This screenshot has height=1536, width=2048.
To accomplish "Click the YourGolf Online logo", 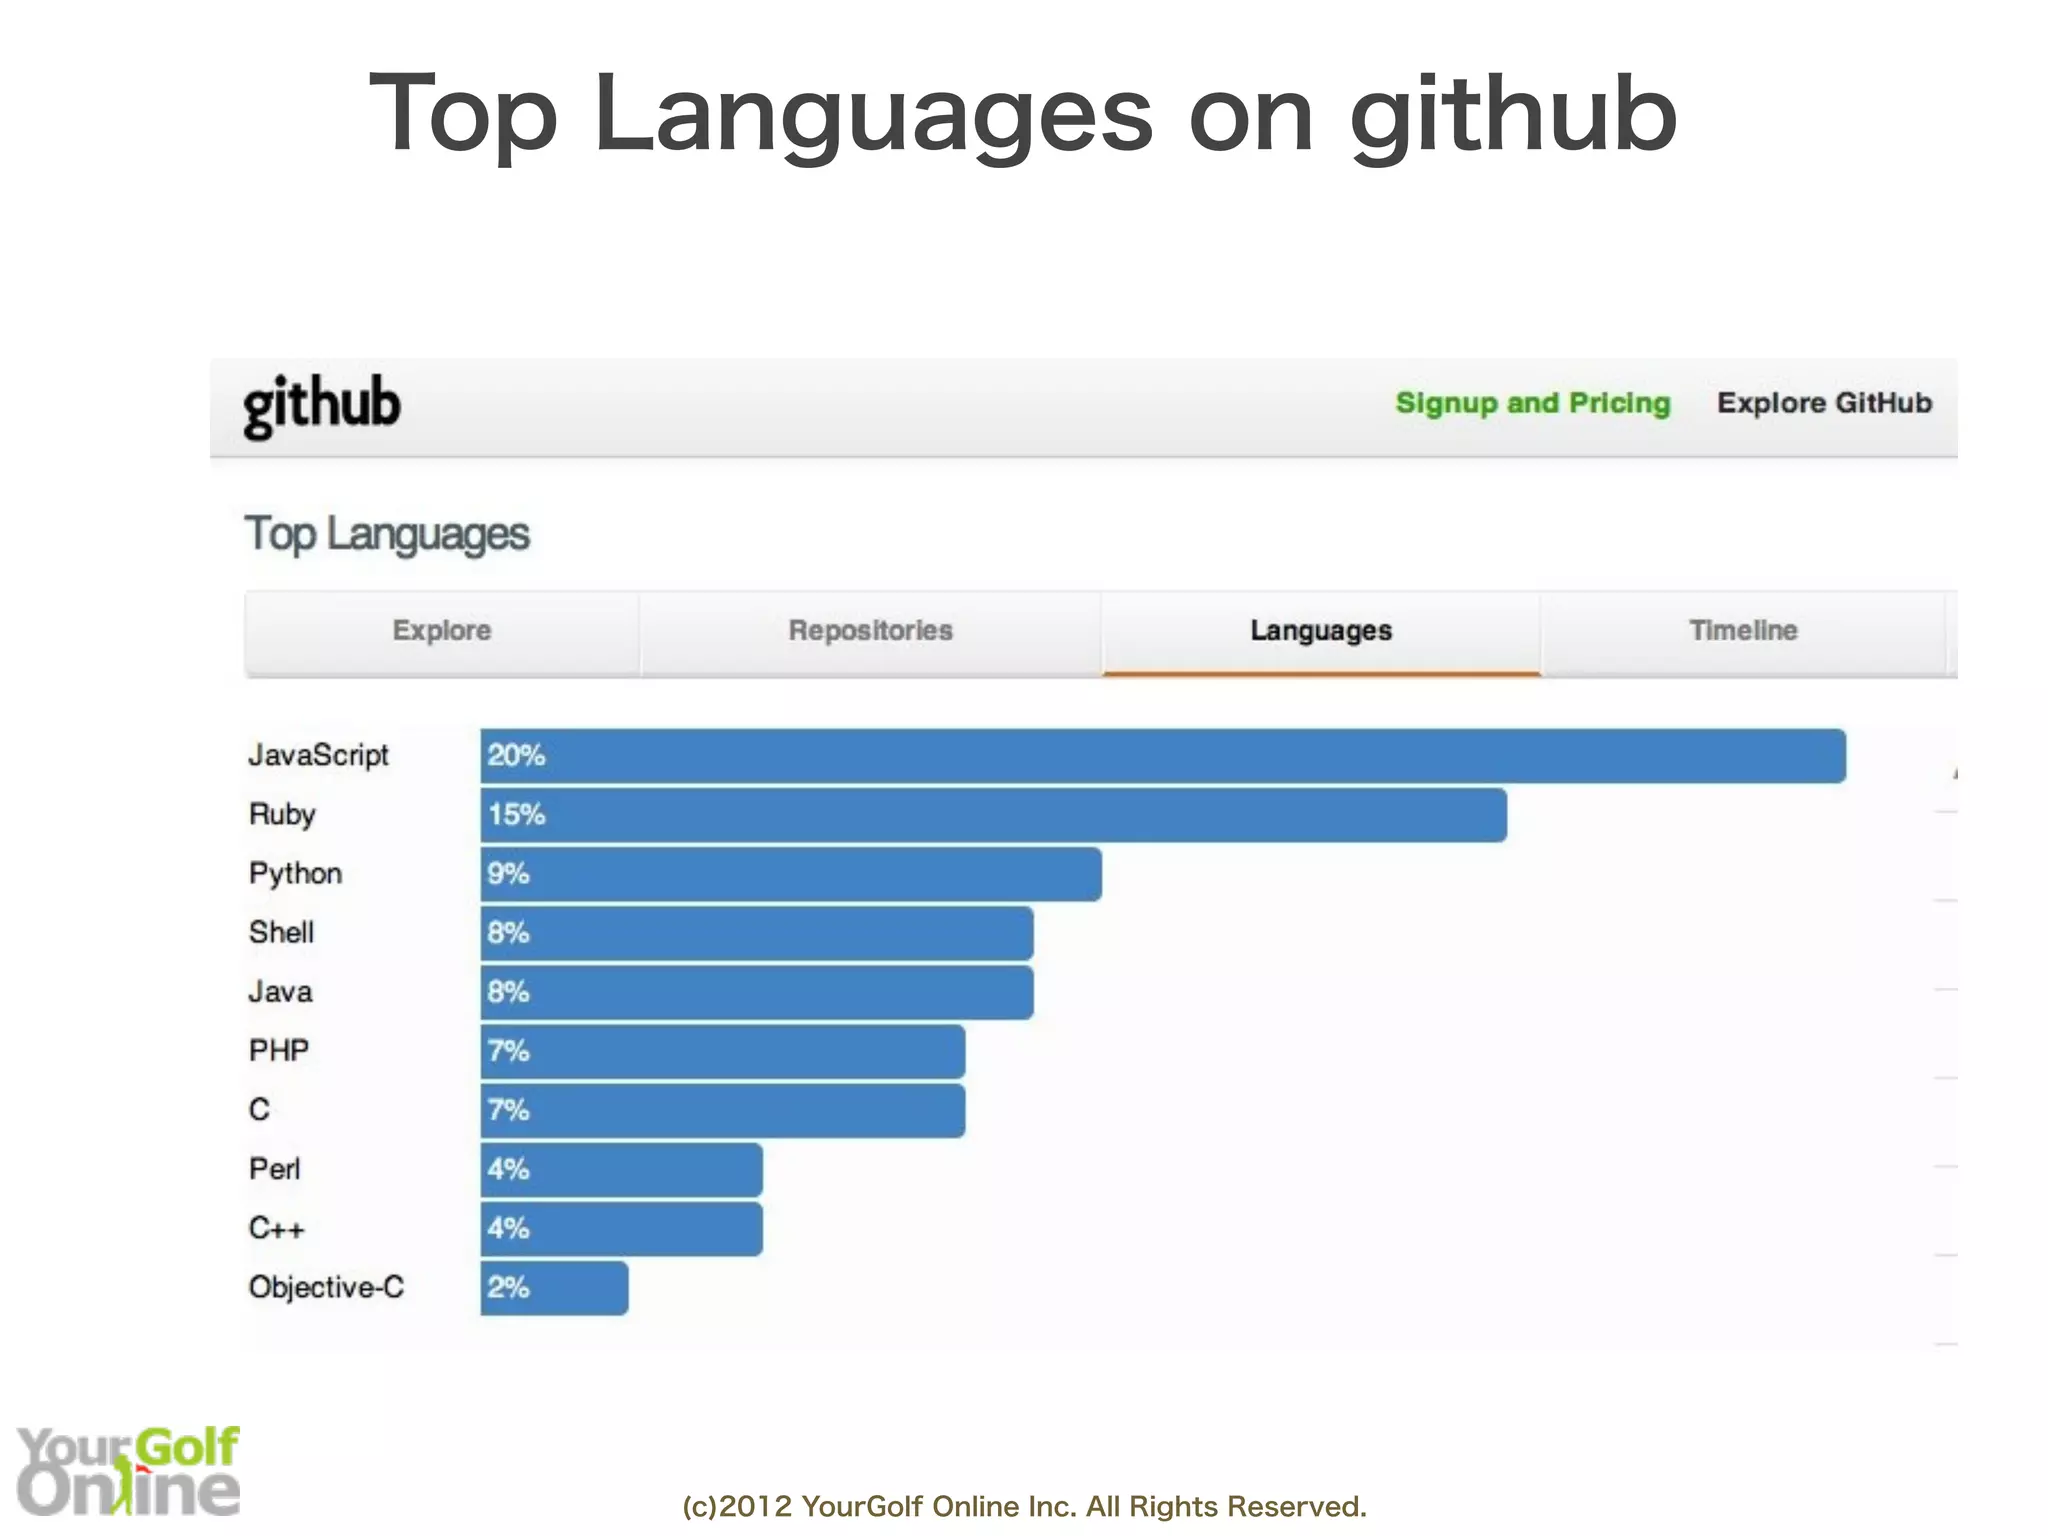I will coord(128,1470).
